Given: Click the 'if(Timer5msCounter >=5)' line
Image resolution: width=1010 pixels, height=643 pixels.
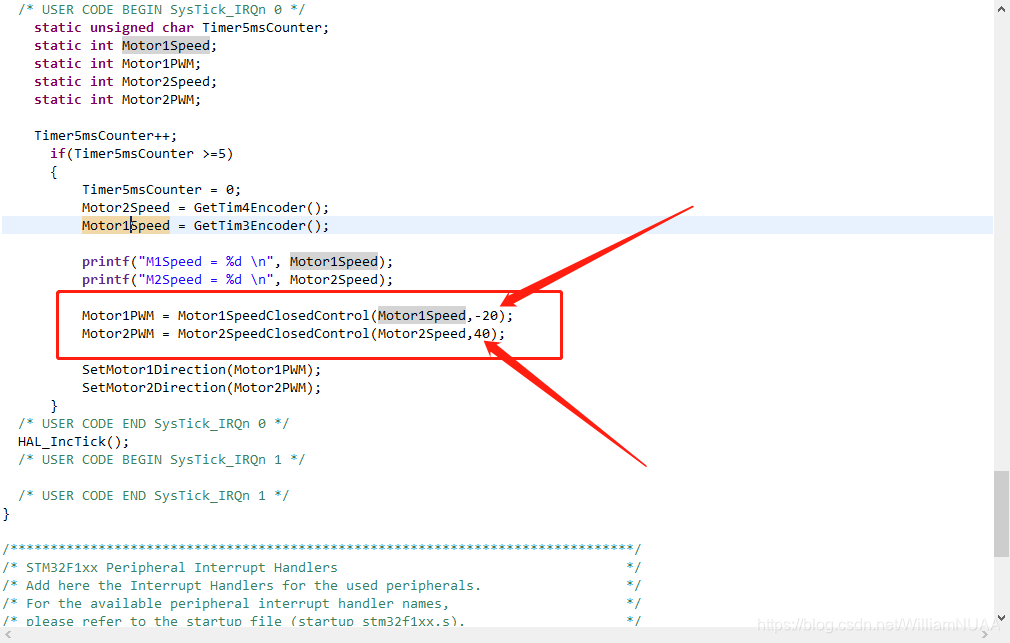Looking at the screenshot, I should 142,154.
